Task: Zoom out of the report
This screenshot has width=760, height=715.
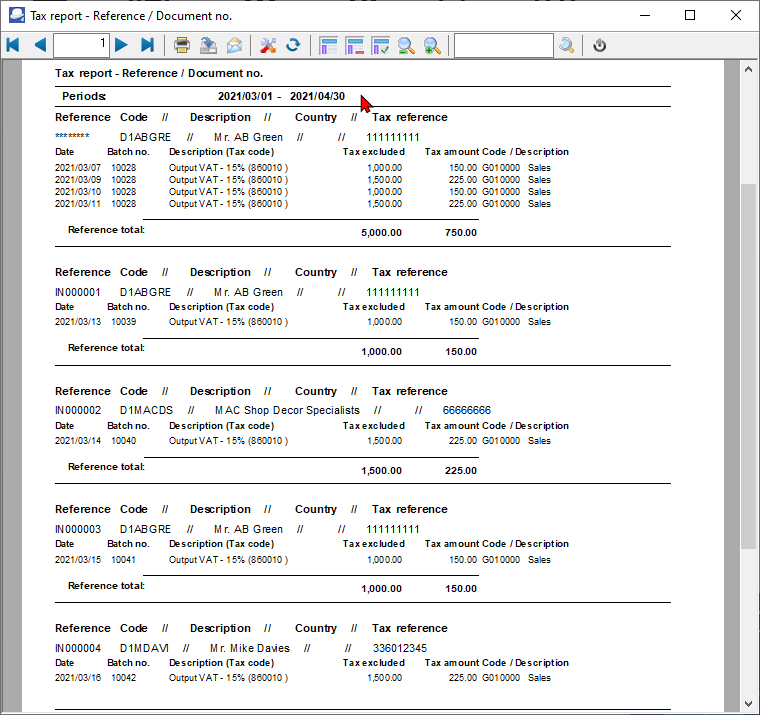Action: (x=406, y=45)
